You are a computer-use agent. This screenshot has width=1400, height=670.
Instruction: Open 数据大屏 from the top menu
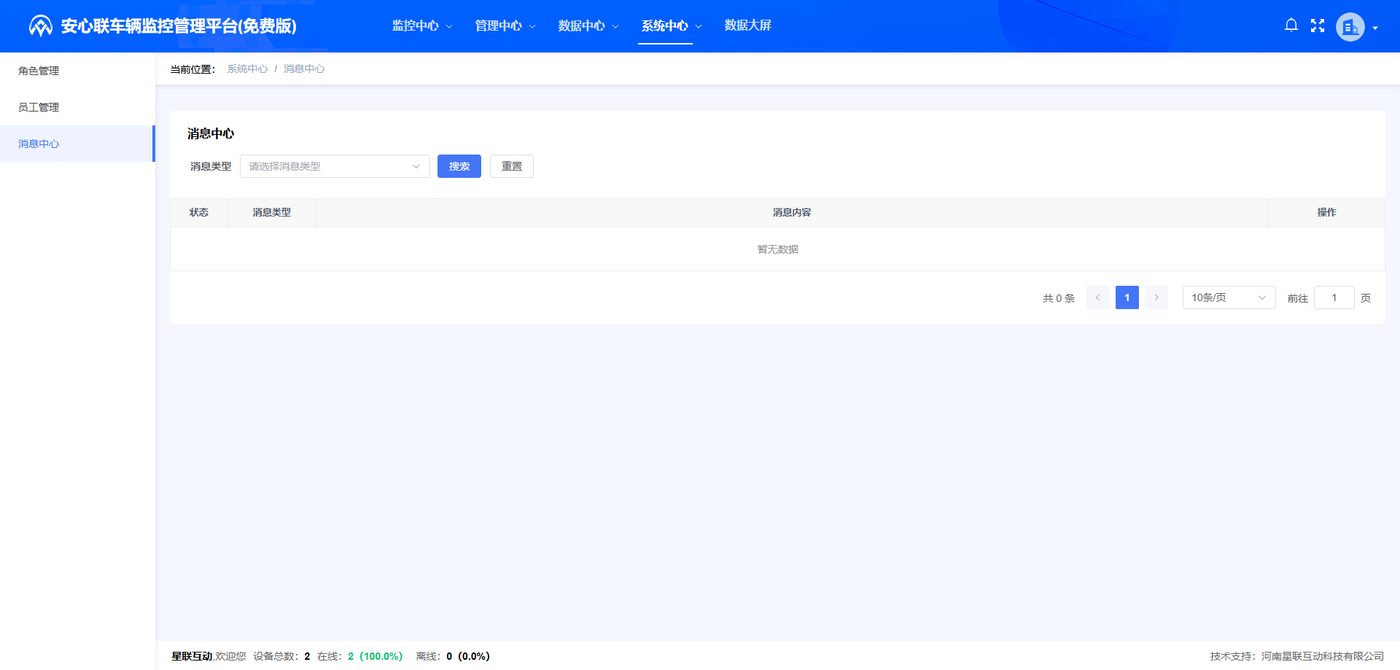pos(748,26)
